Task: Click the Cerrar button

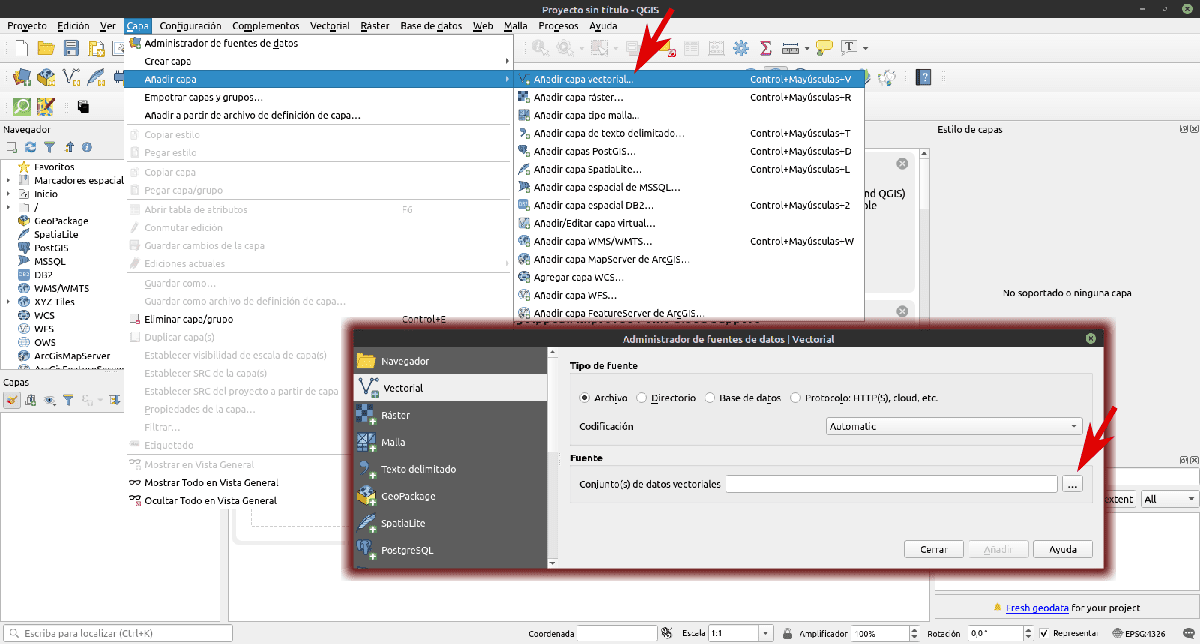Action: (x=933, y=549)
